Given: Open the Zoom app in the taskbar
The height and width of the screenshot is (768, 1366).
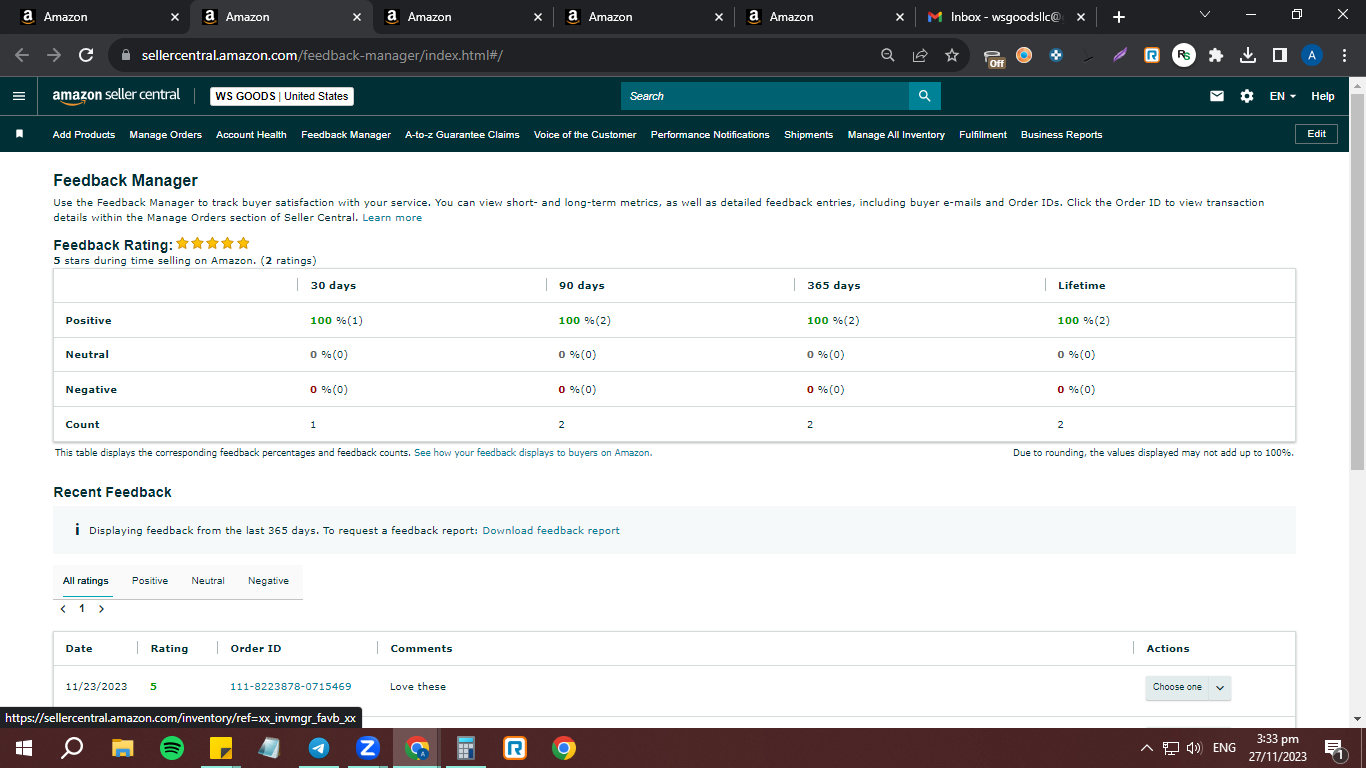Looking at the screenshot, I should point(368,748).
